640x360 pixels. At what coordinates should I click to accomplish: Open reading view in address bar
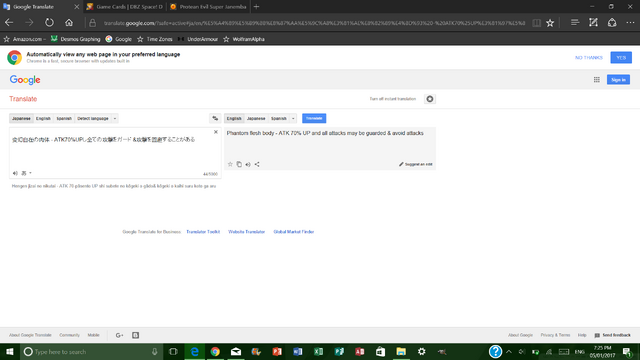pyautogui.click(x=536, y=23)
